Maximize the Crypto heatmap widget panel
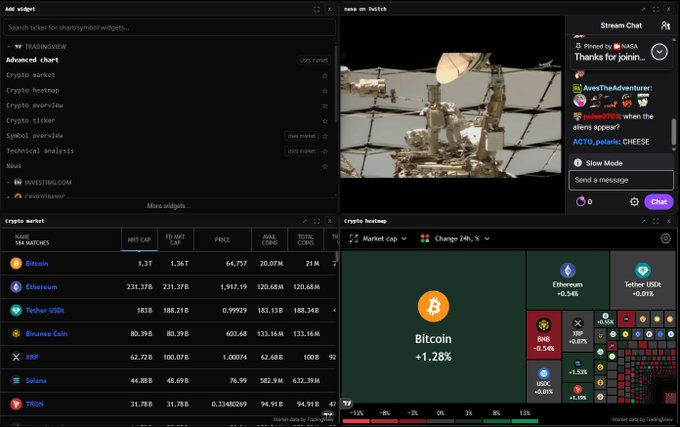This screenshot has width=680, height=427. click(x=656, y=221)
